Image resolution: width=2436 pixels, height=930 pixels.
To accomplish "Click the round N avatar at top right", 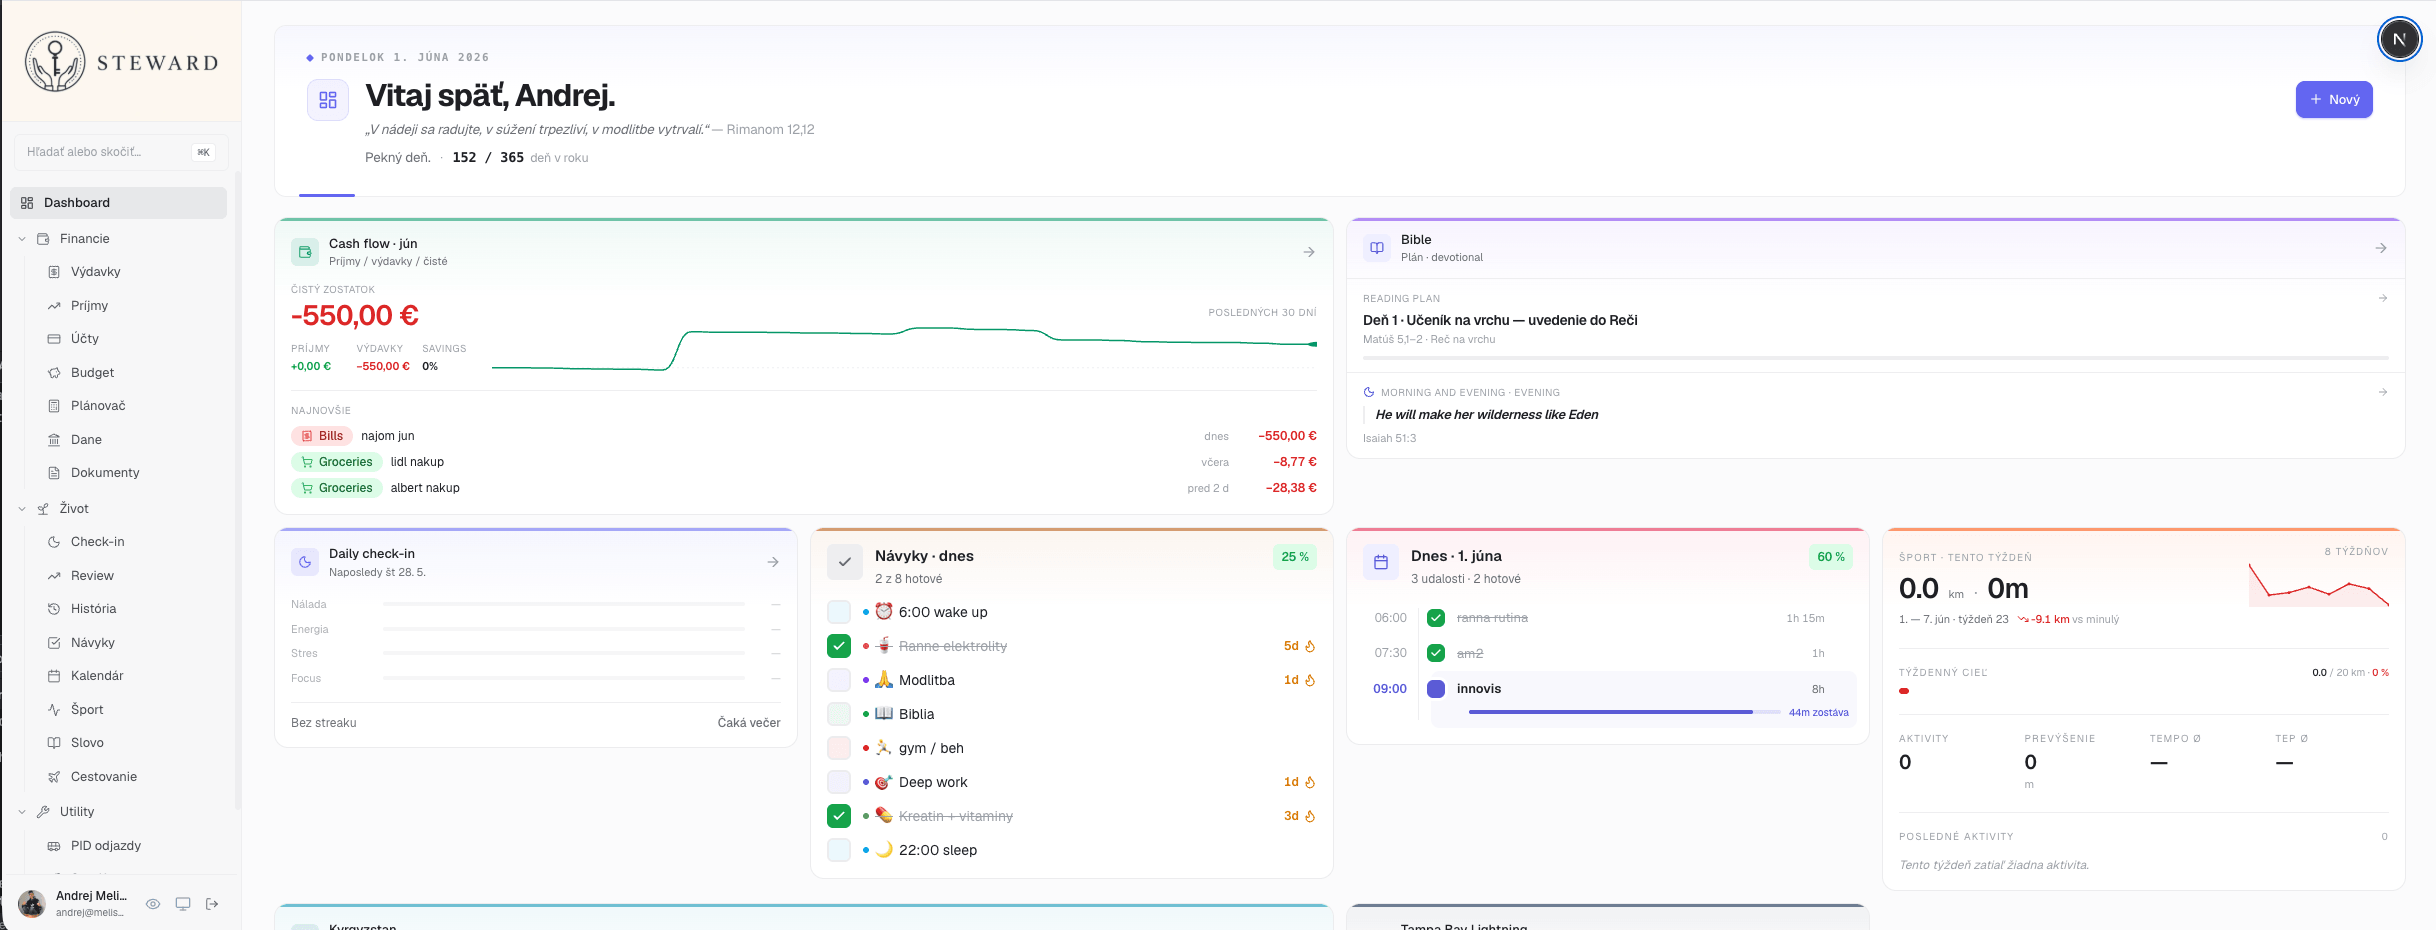I will pos(2399,39).
